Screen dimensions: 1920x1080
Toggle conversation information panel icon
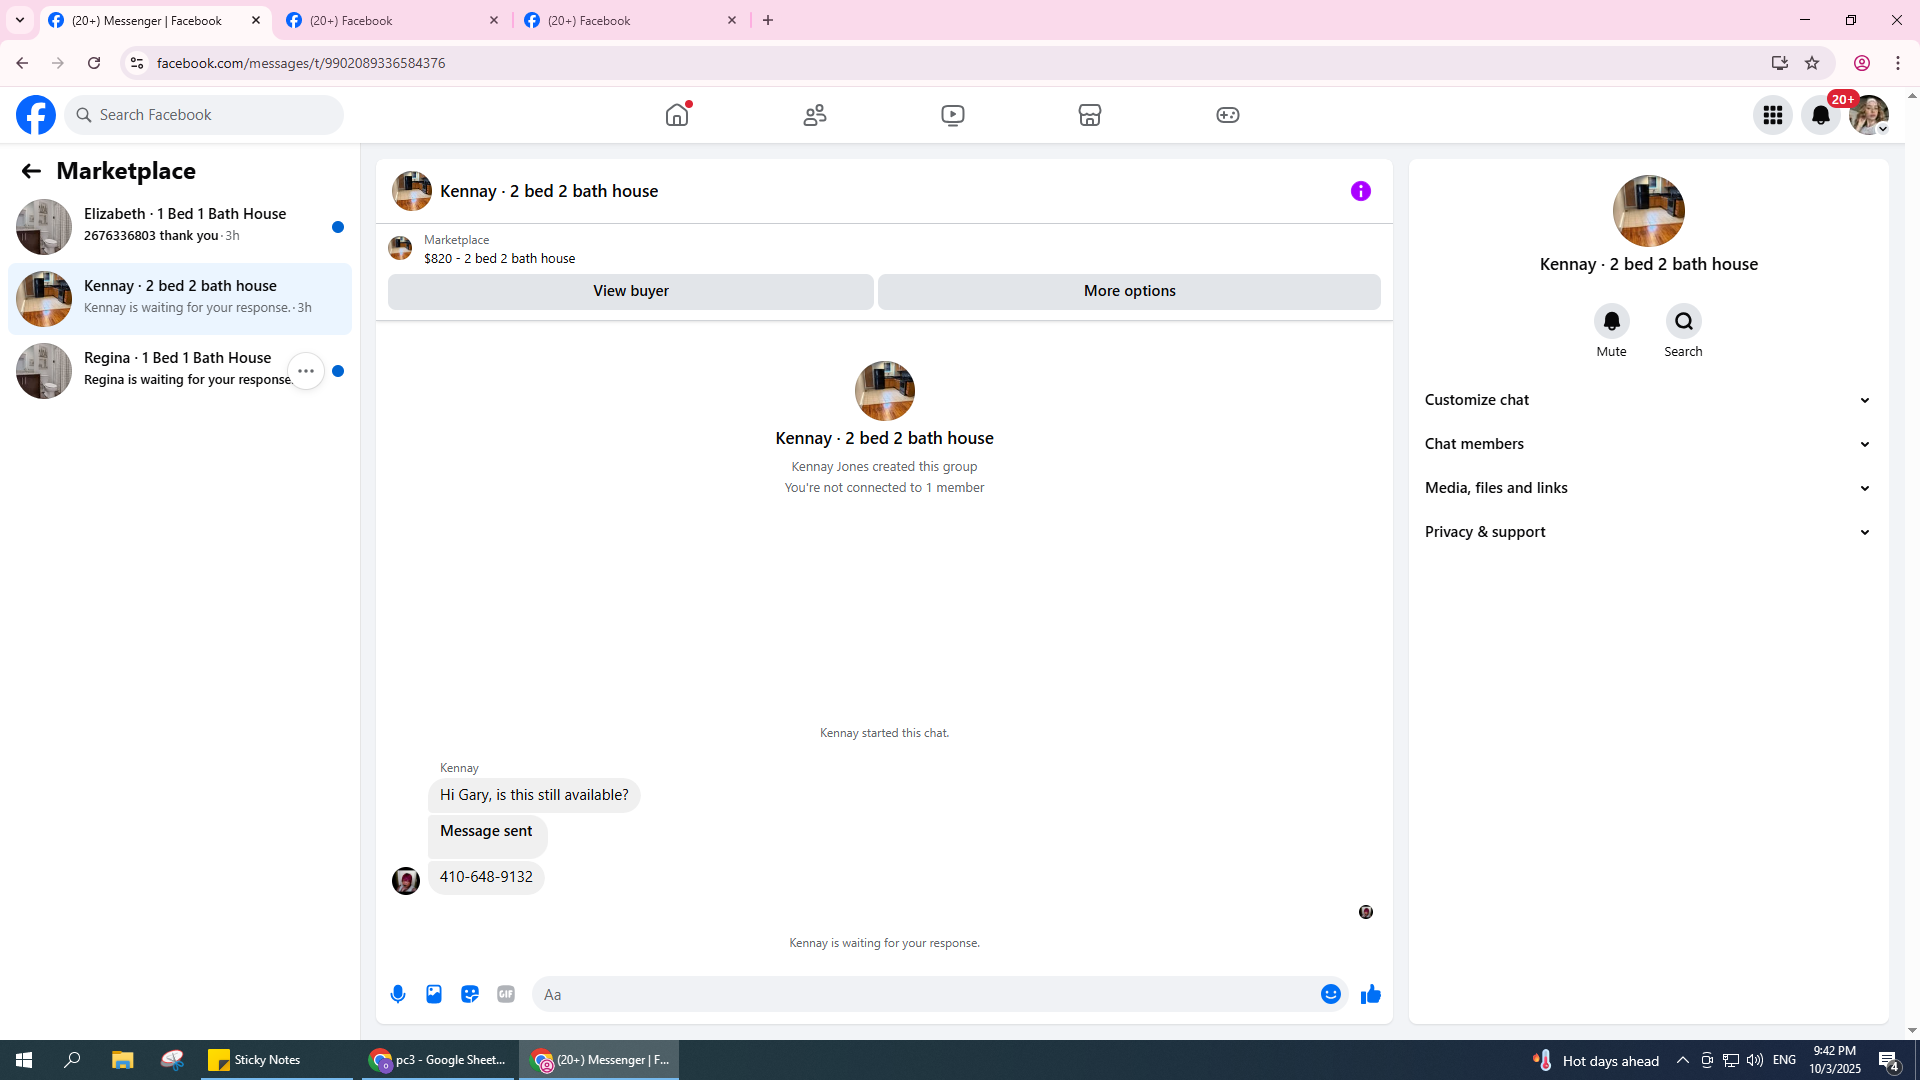click(x=1361, y=191)
